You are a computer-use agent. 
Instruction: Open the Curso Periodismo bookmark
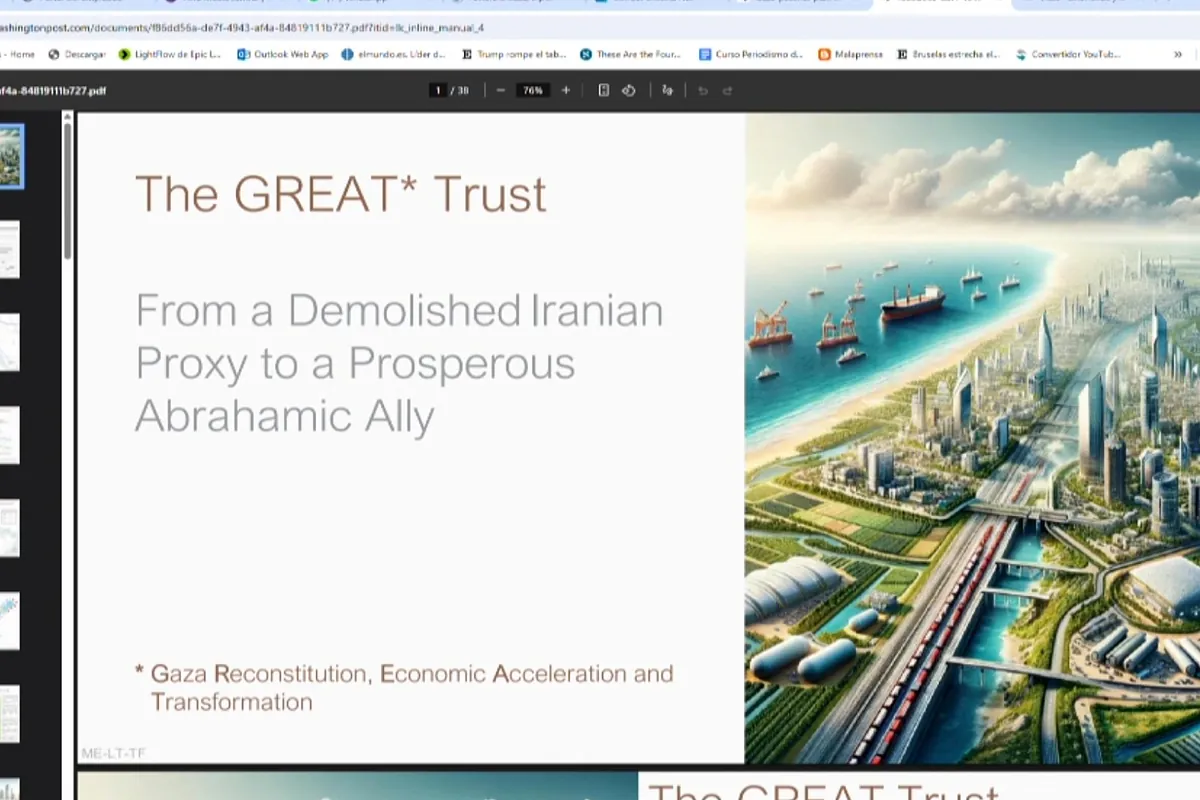(751, 54)
